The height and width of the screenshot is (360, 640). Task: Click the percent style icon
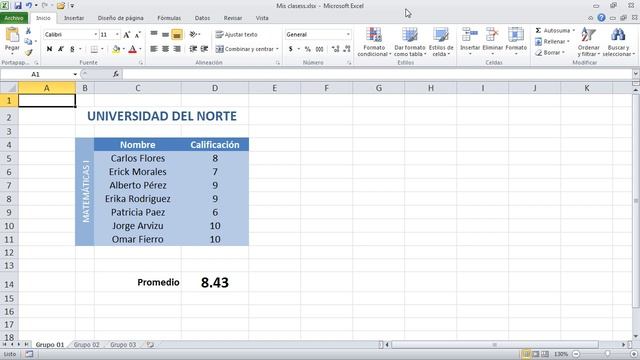tap(308, 49)
